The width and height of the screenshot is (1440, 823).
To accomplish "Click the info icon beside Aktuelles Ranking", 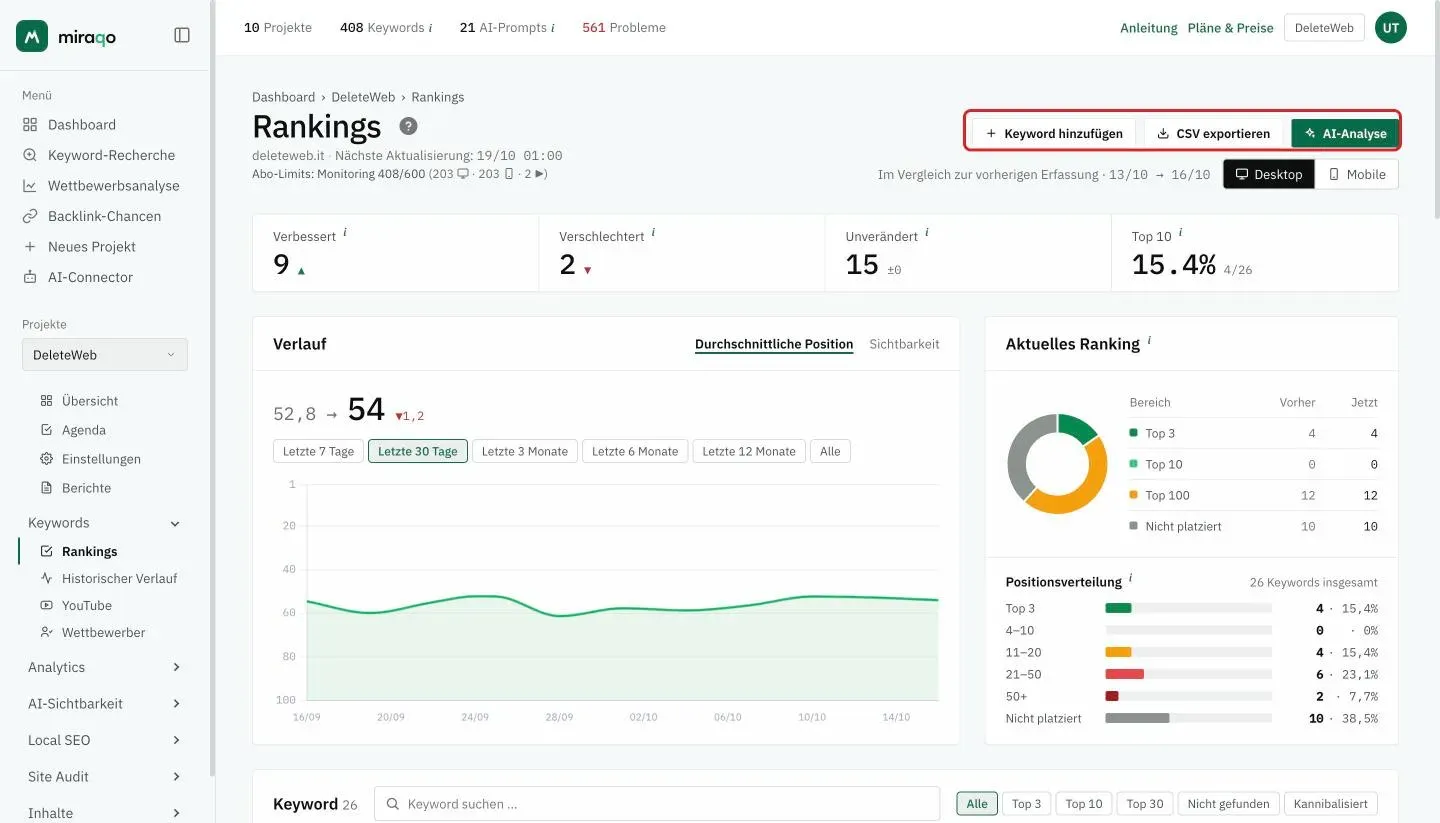I will [1149, 340].
